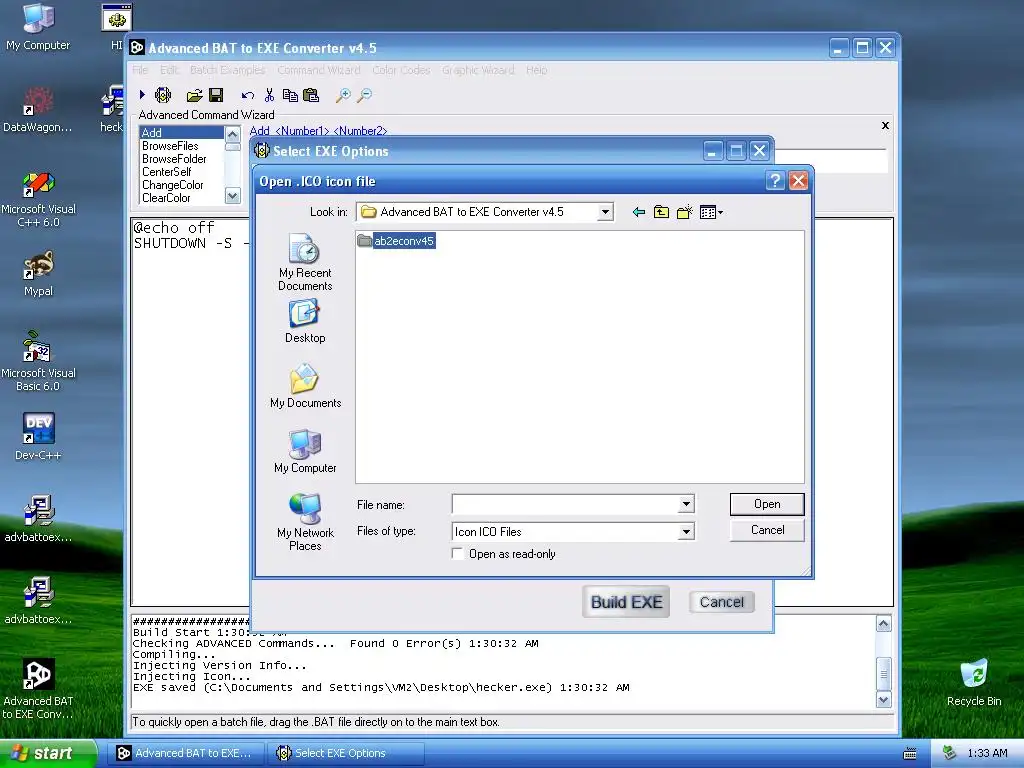Screen dimensions: 1024x768
Task: Expand the File name dropdown arrow
Action: click(x=686, y=504)
